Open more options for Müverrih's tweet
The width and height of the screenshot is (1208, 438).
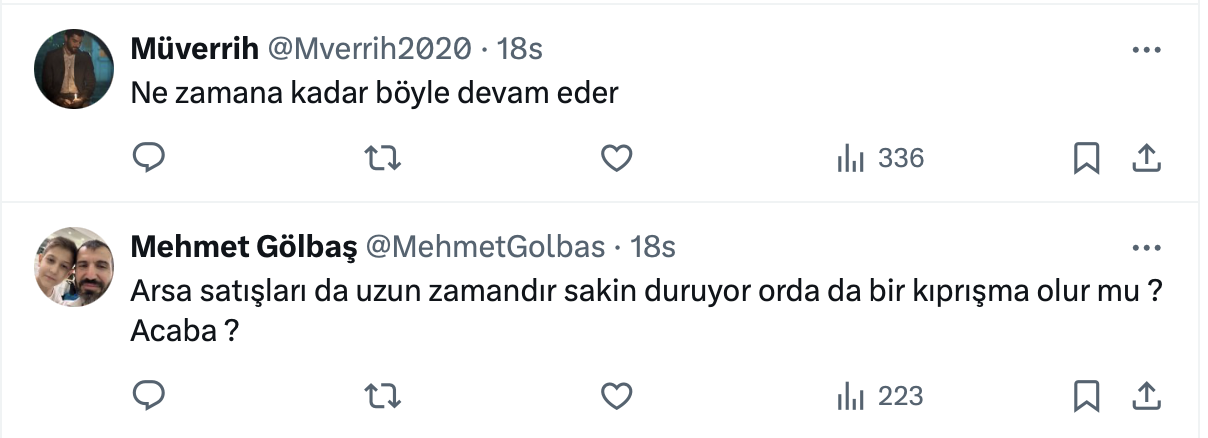[1145, 48]
